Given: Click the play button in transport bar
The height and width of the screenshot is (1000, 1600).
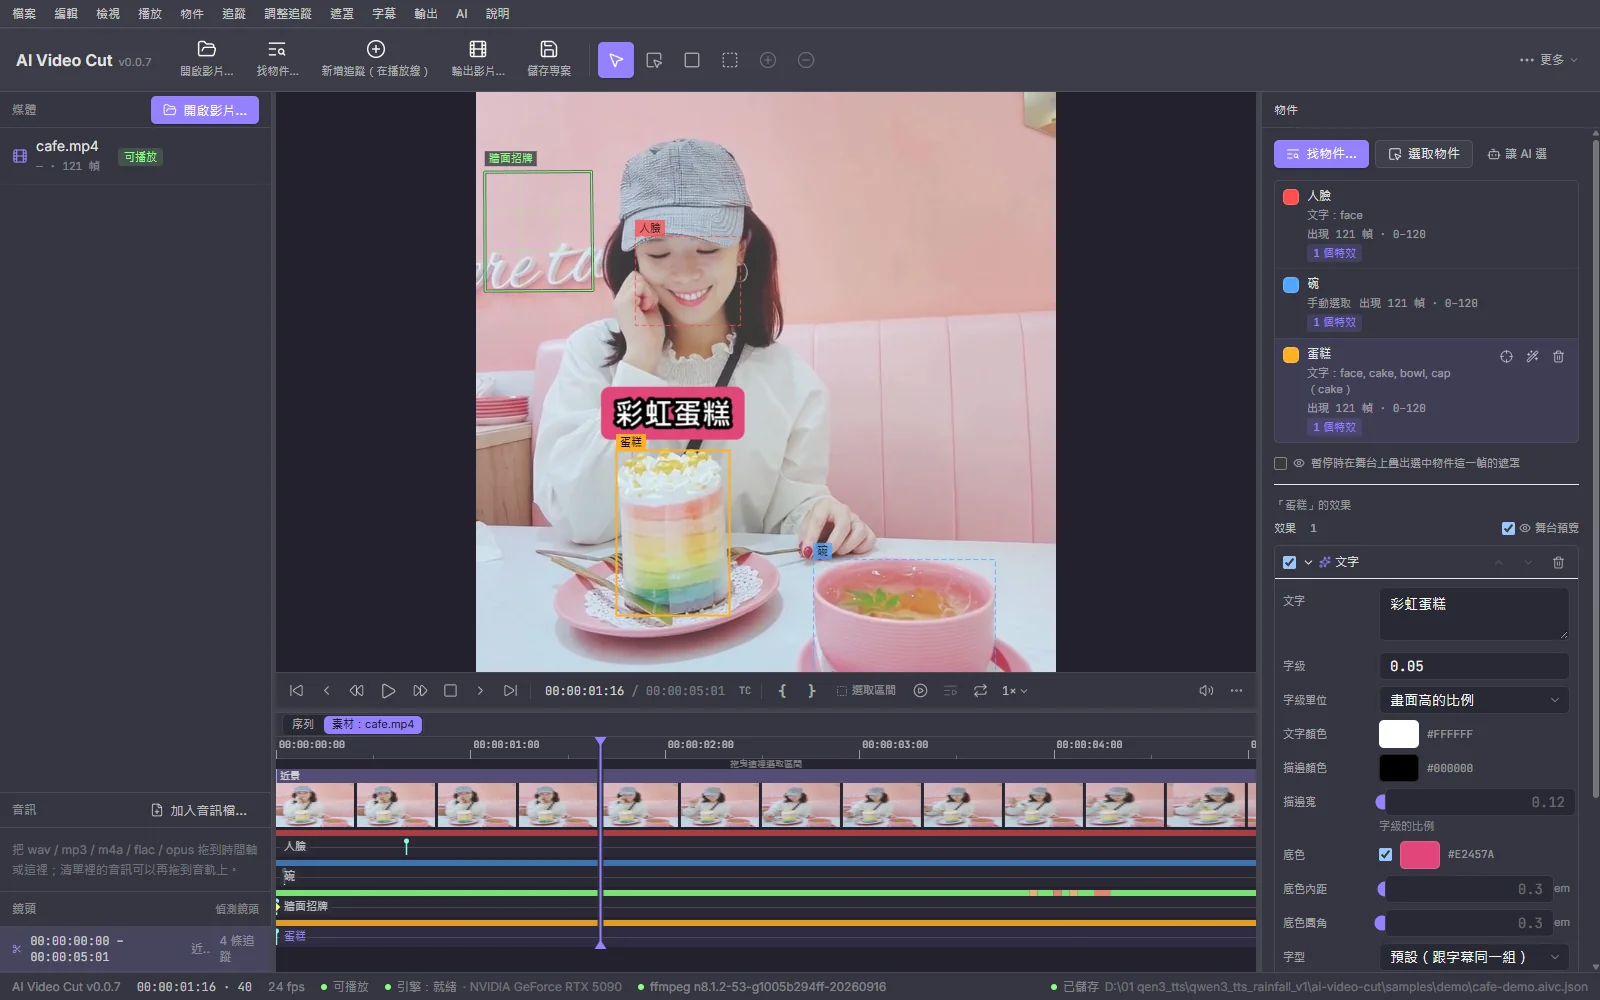Looking at the screenshot, I should pos(388,691).
